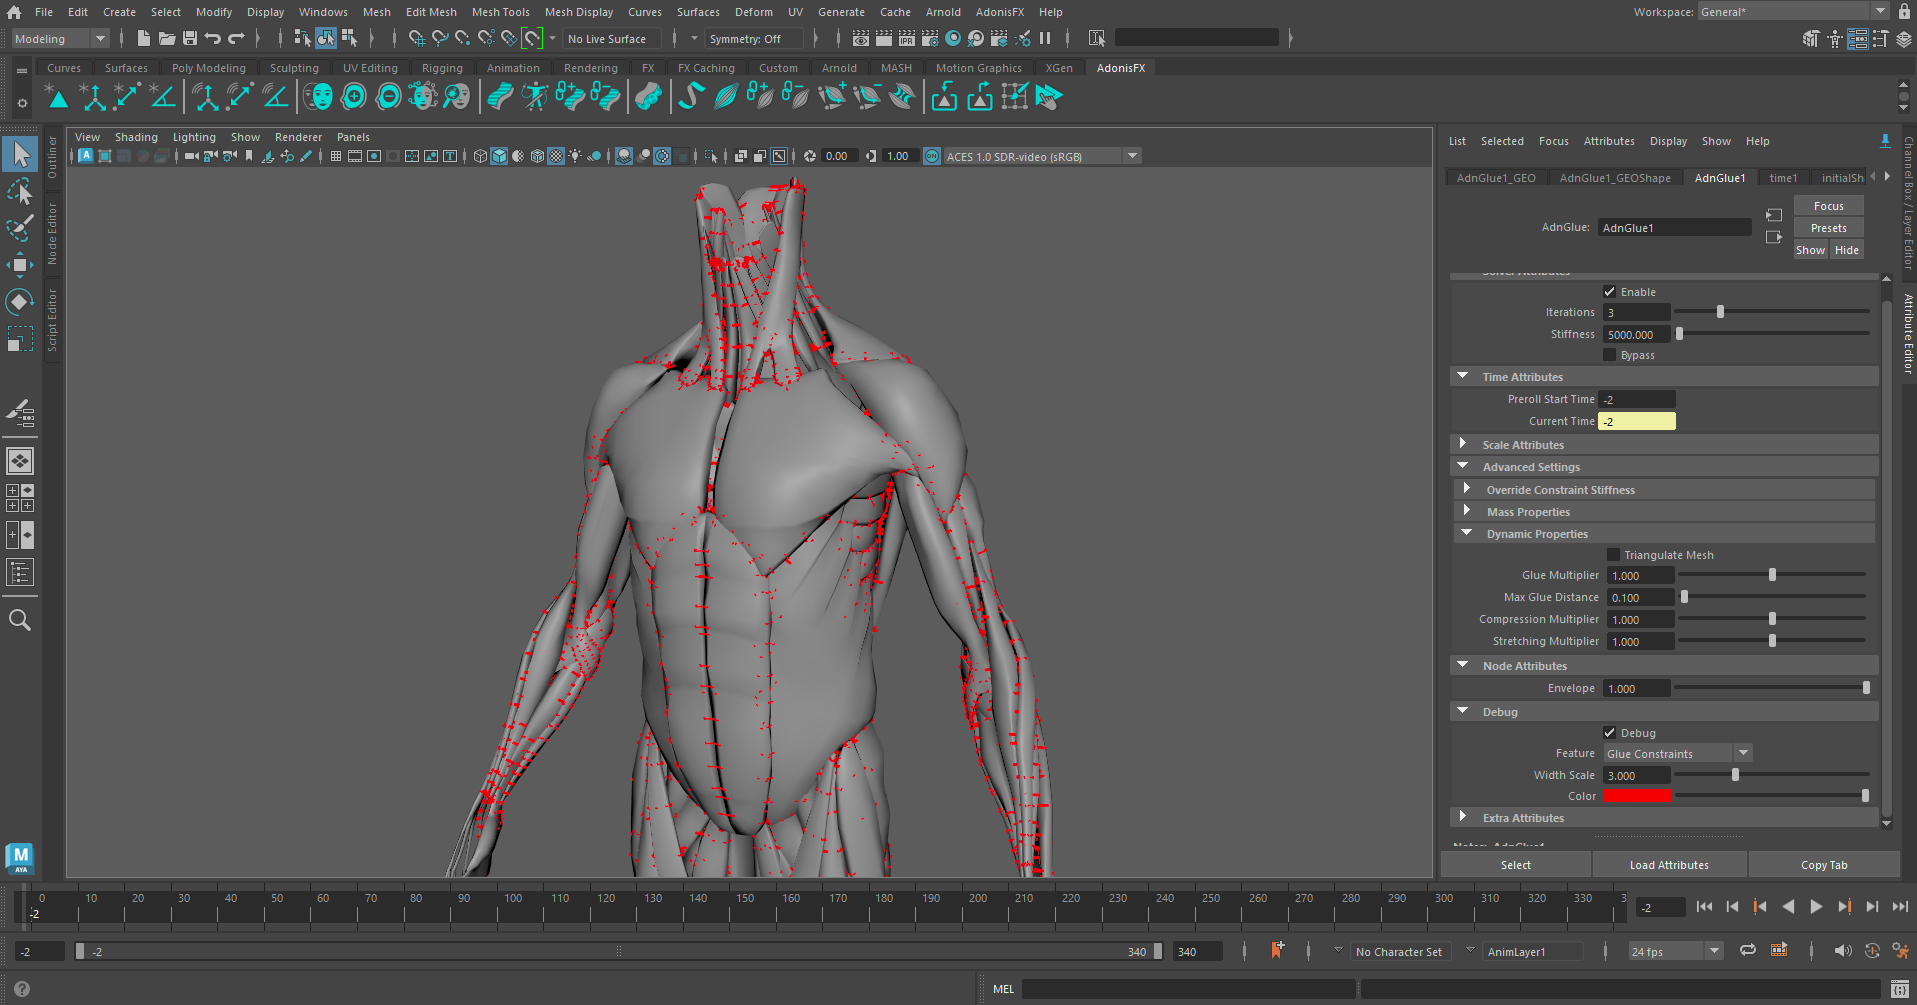Click the search magnifier in left sidebar
This screenshot has width=1917, height=1005.
coord(20,620)
